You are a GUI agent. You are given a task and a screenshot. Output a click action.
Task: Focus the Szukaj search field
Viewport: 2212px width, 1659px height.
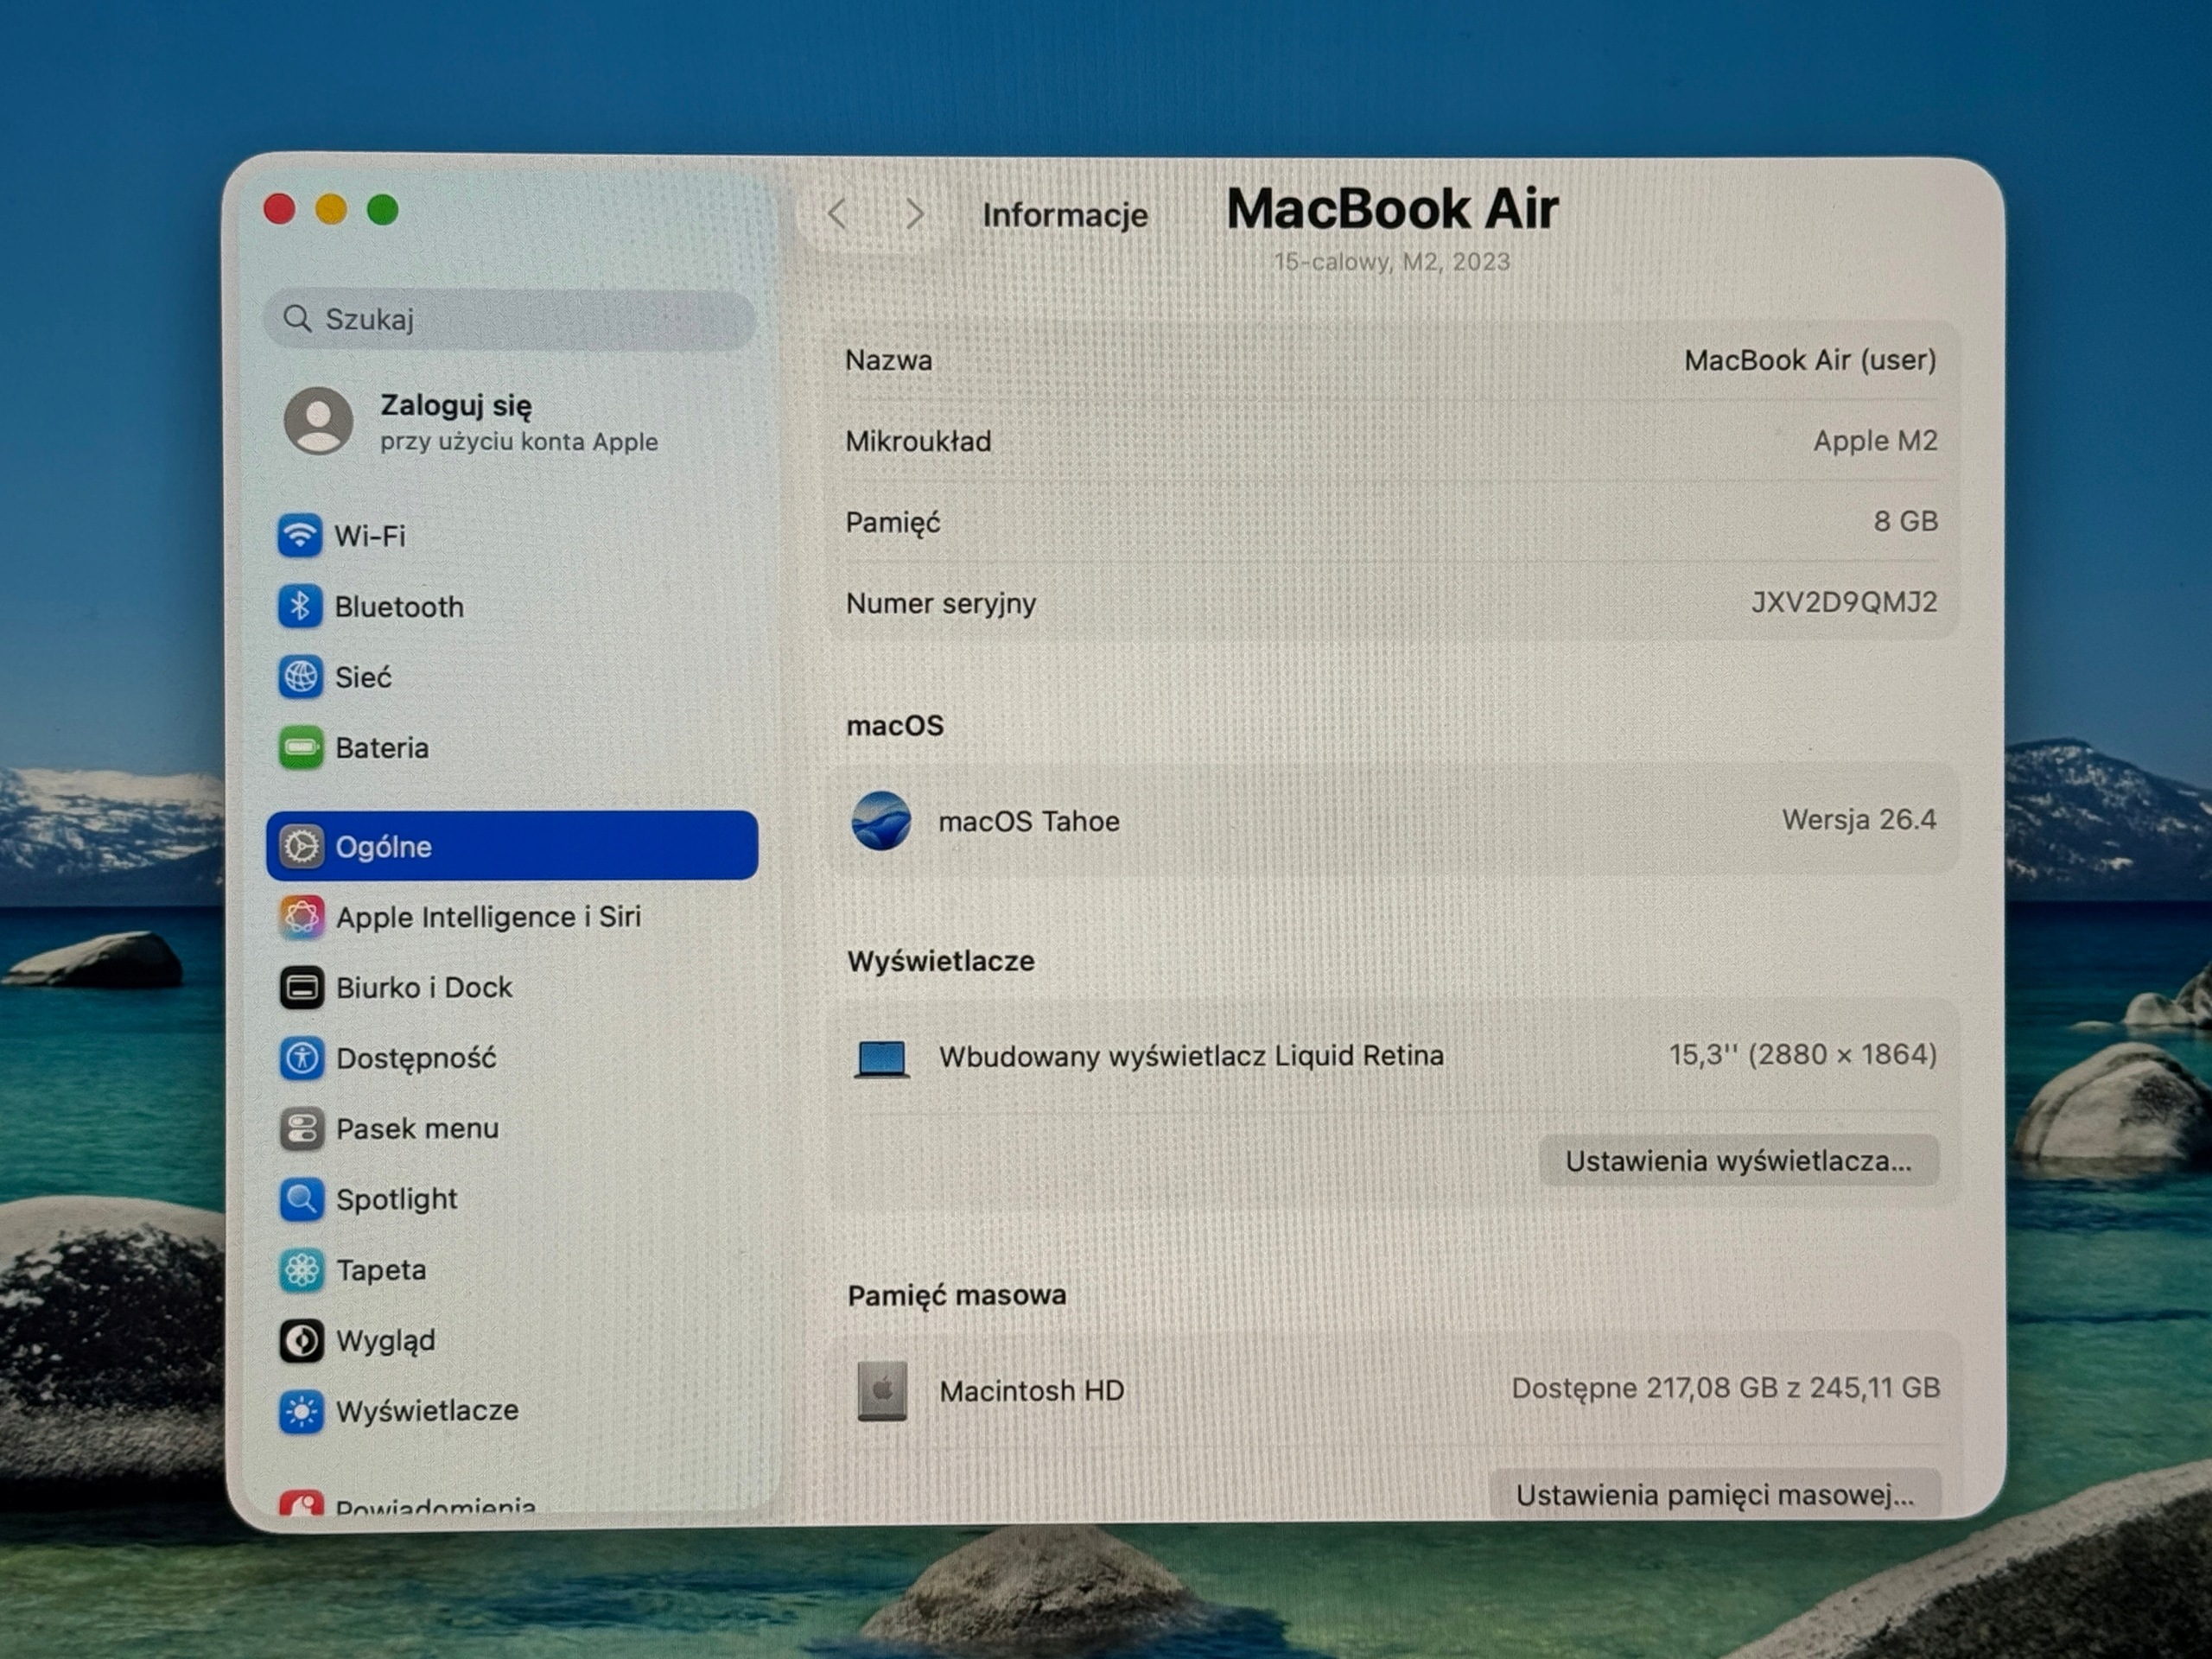[509, 319]
